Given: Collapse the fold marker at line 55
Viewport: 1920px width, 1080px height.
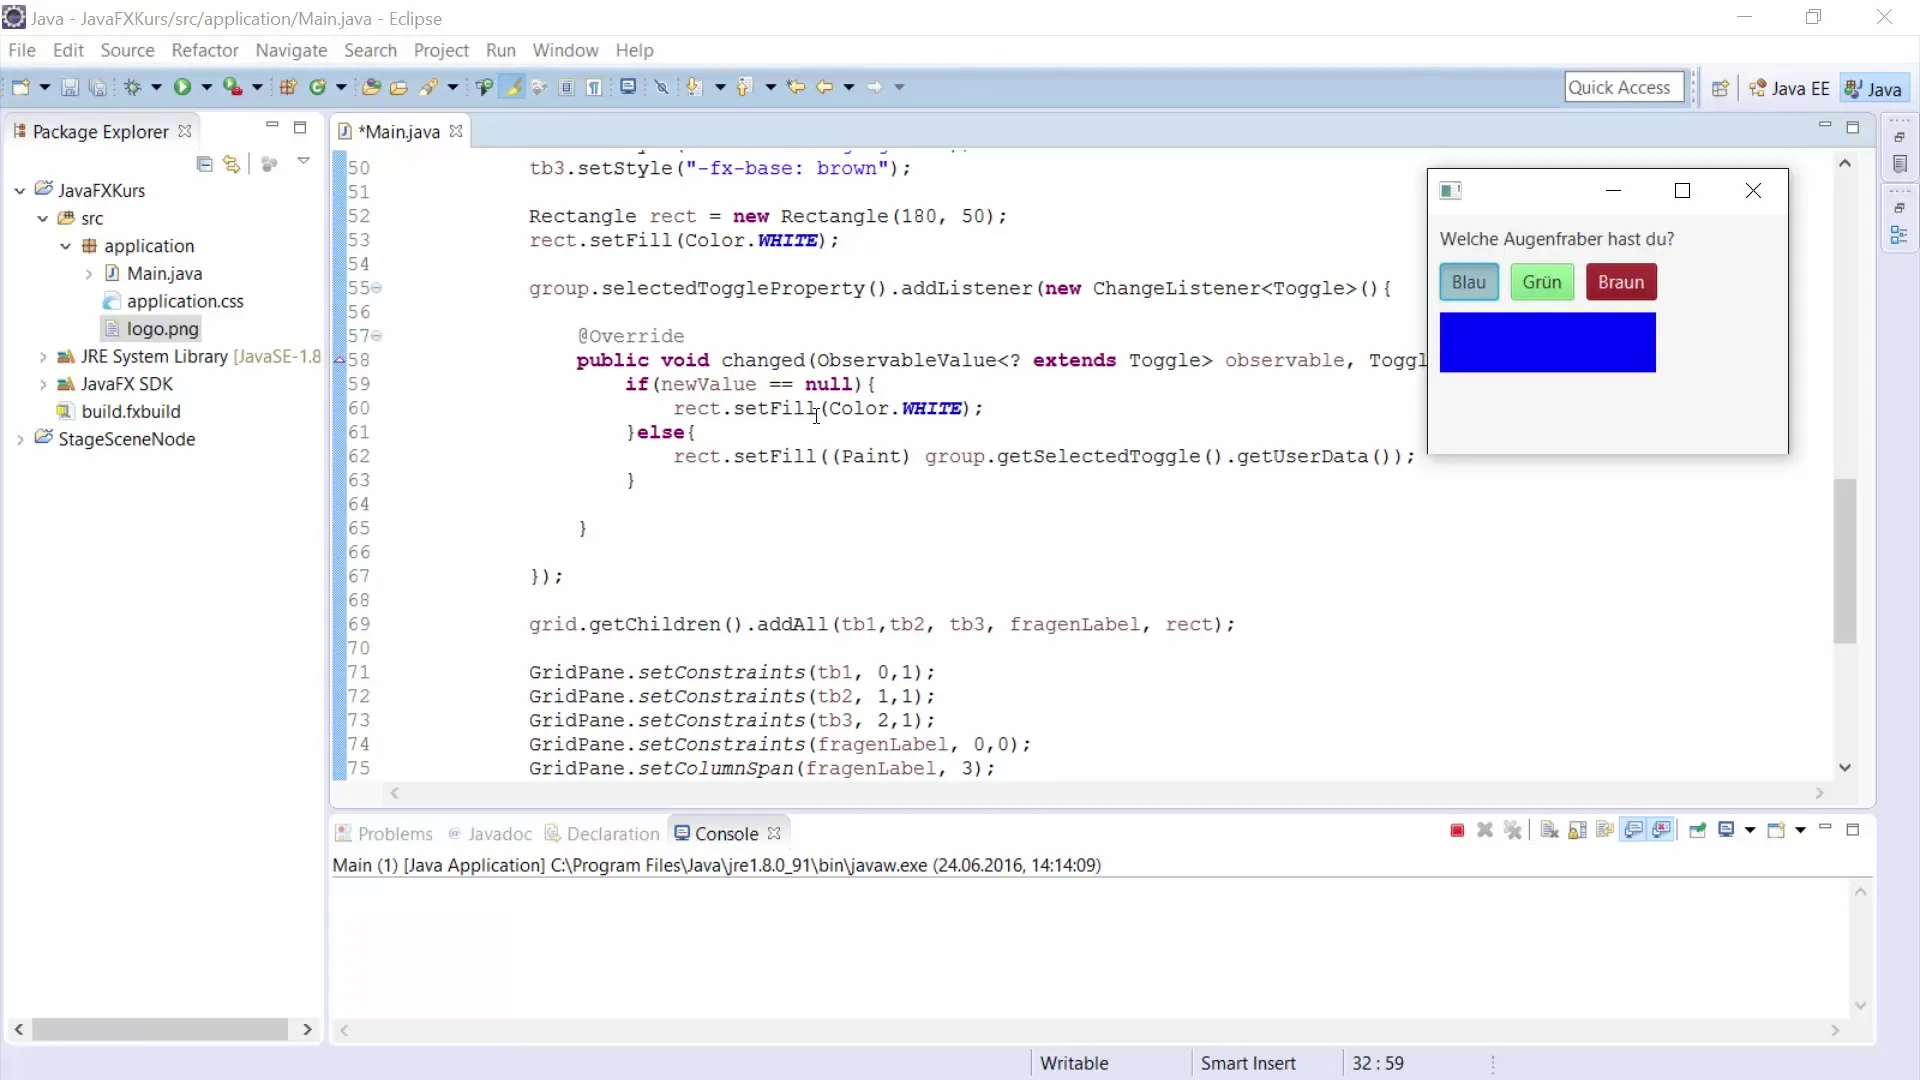Looking at the screenshot, I should point(377,288).
